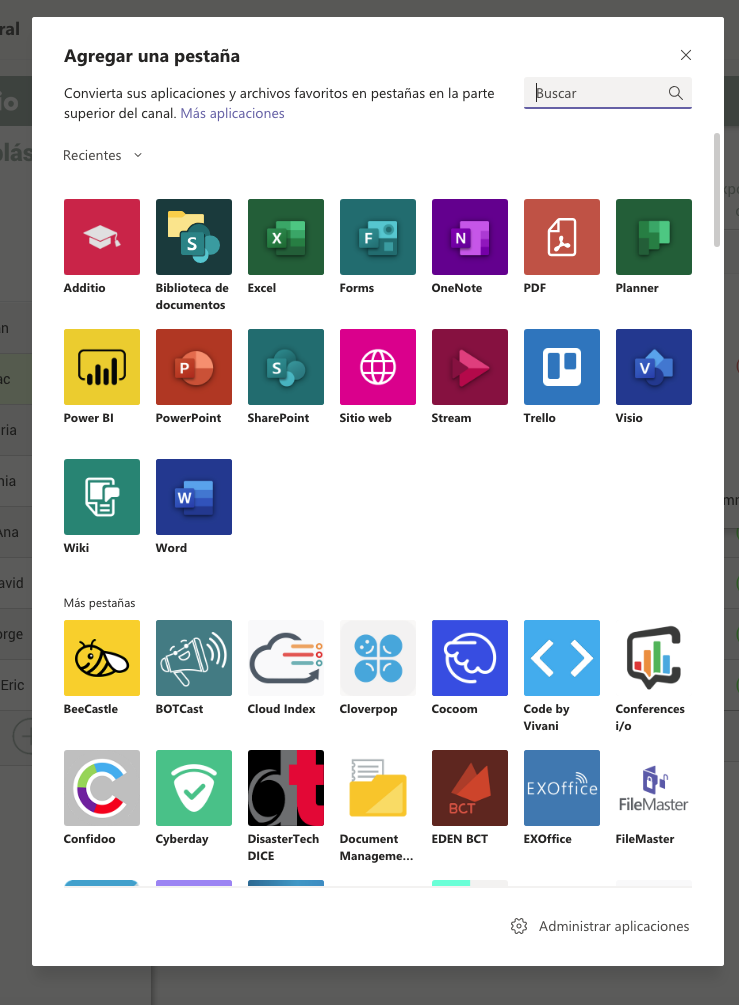Expand the Recientes dropdown

click(103, 155)
